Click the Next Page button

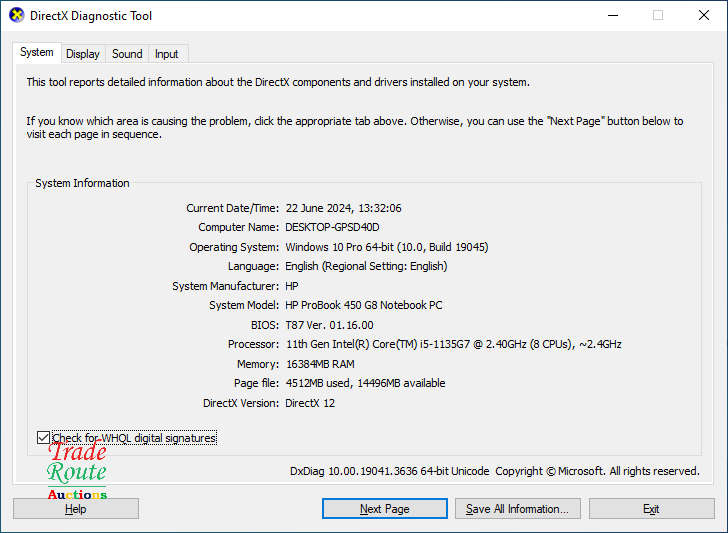[384, 509]
